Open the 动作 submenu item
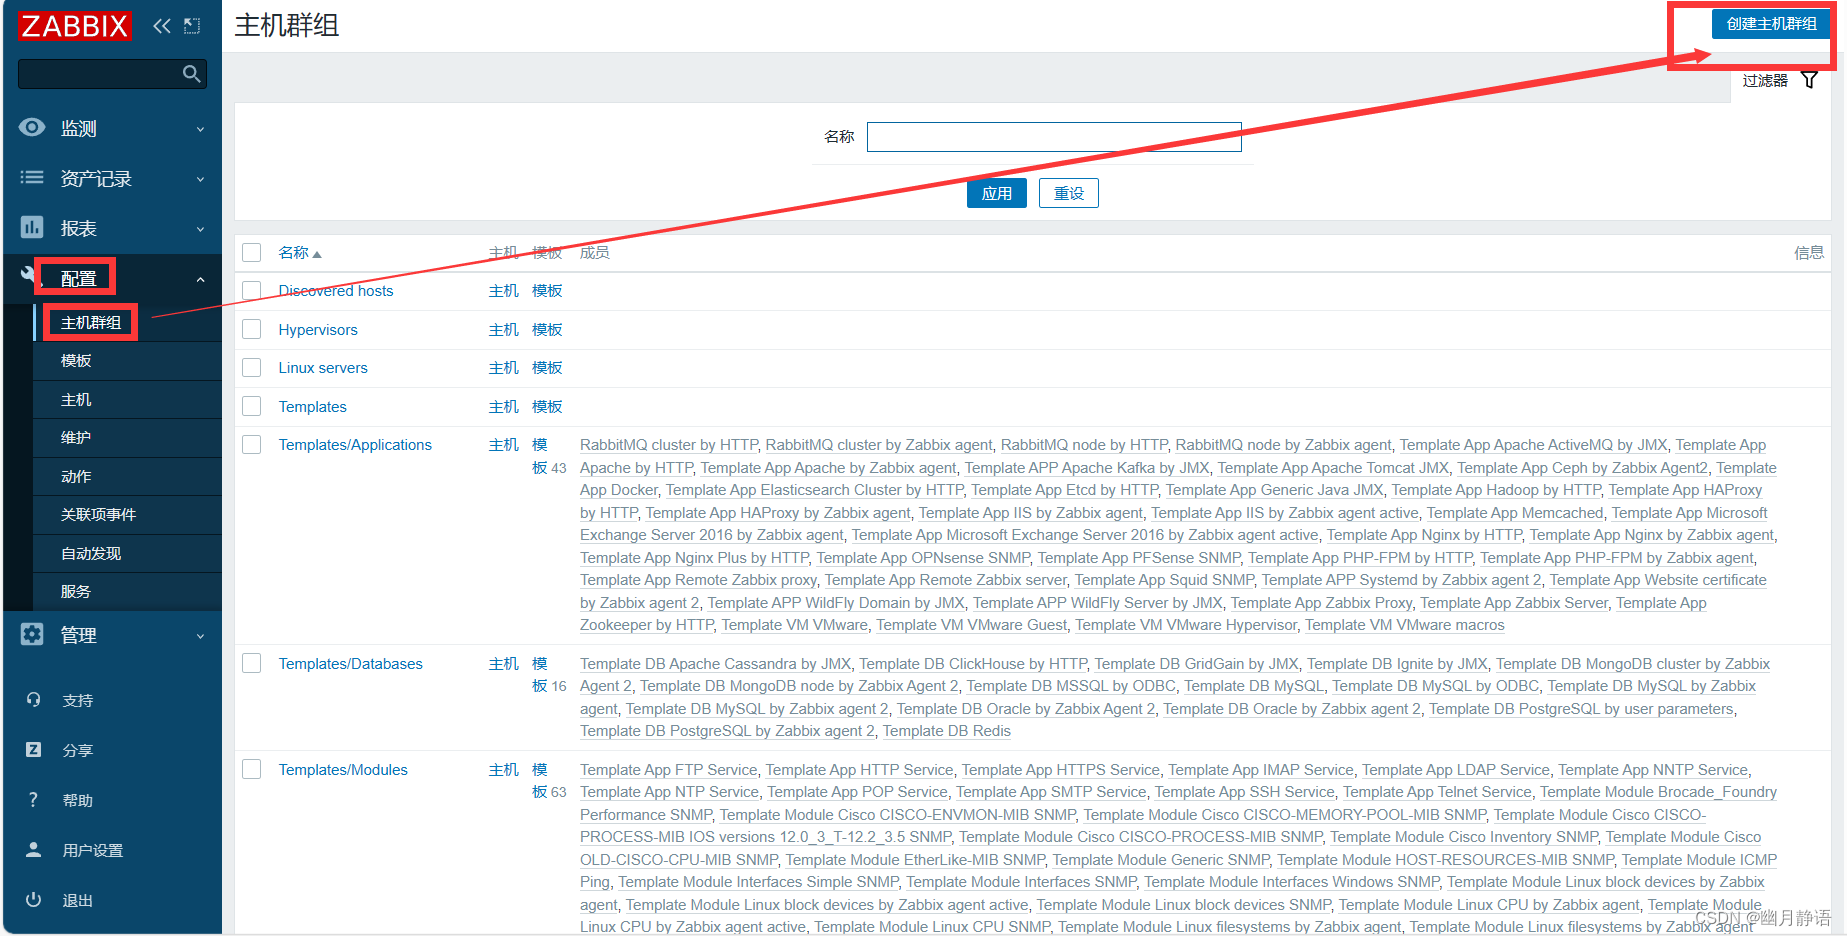Screen dimensions: 1847x936 (x=76, y=476)
